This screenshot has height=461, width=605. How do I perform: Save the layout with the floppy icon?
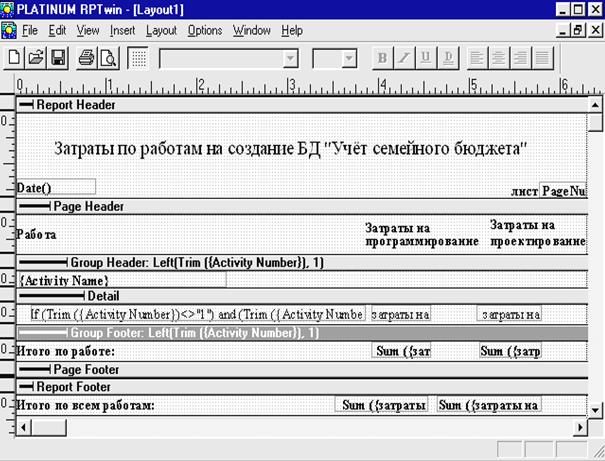57,58
